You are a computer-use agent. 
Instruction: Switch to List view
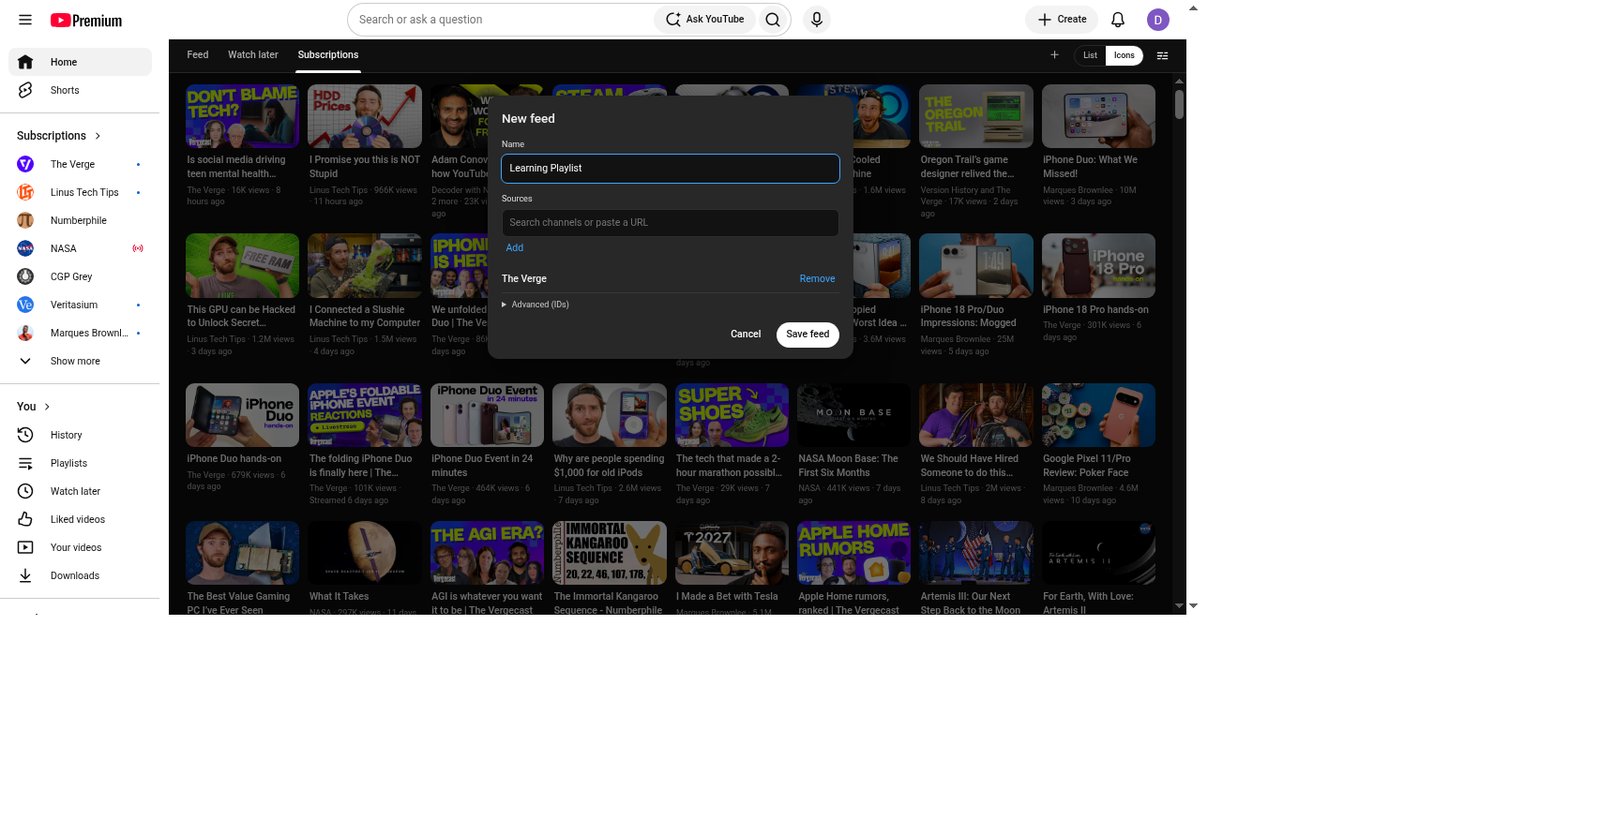(x=1090, y=55)
